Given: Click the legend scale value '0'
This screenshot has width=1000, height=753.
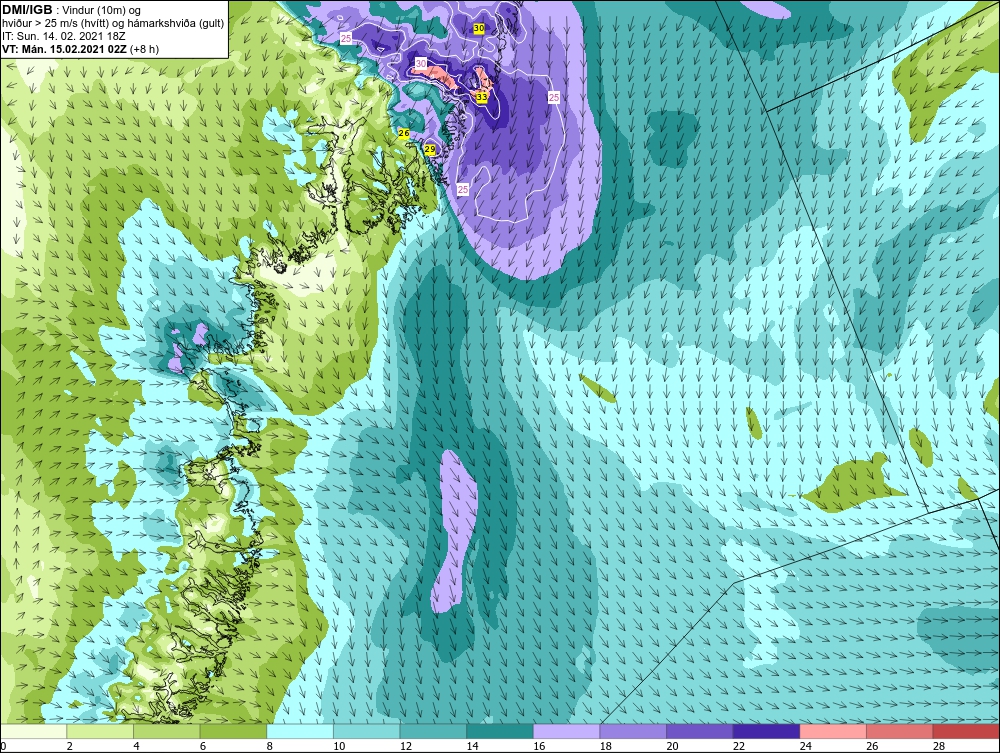Looking at the screenshot, I should pos(3,746).
